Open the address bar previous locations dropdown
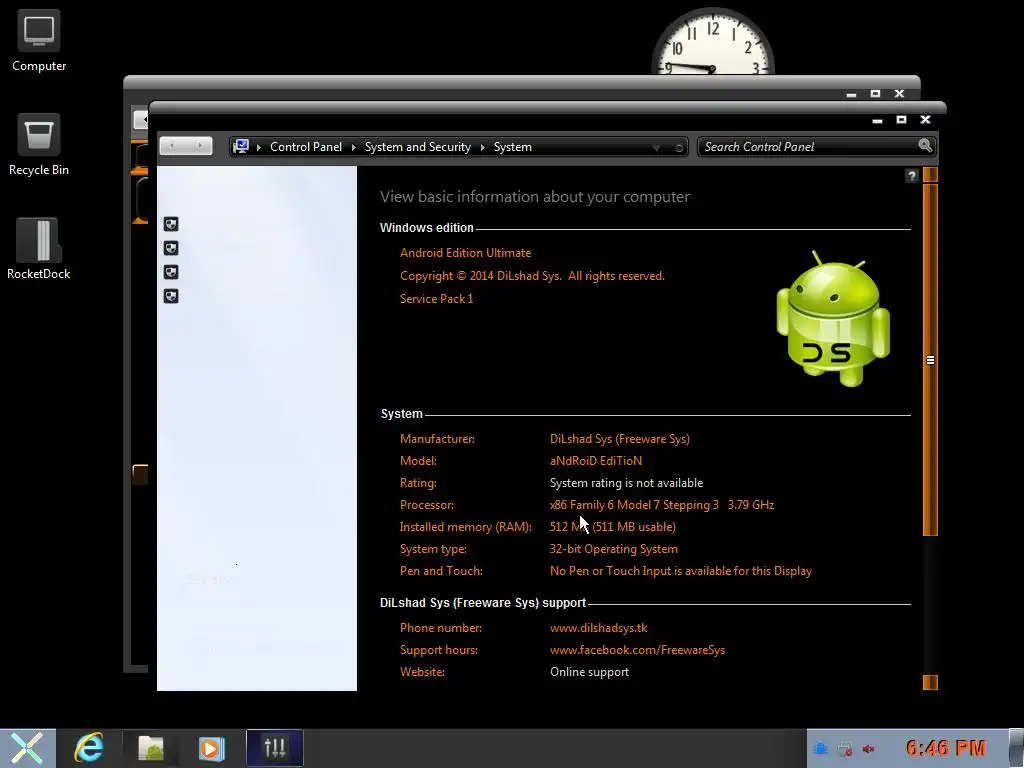This screenshot has width=1024, height=768. (x=656, y=148)
